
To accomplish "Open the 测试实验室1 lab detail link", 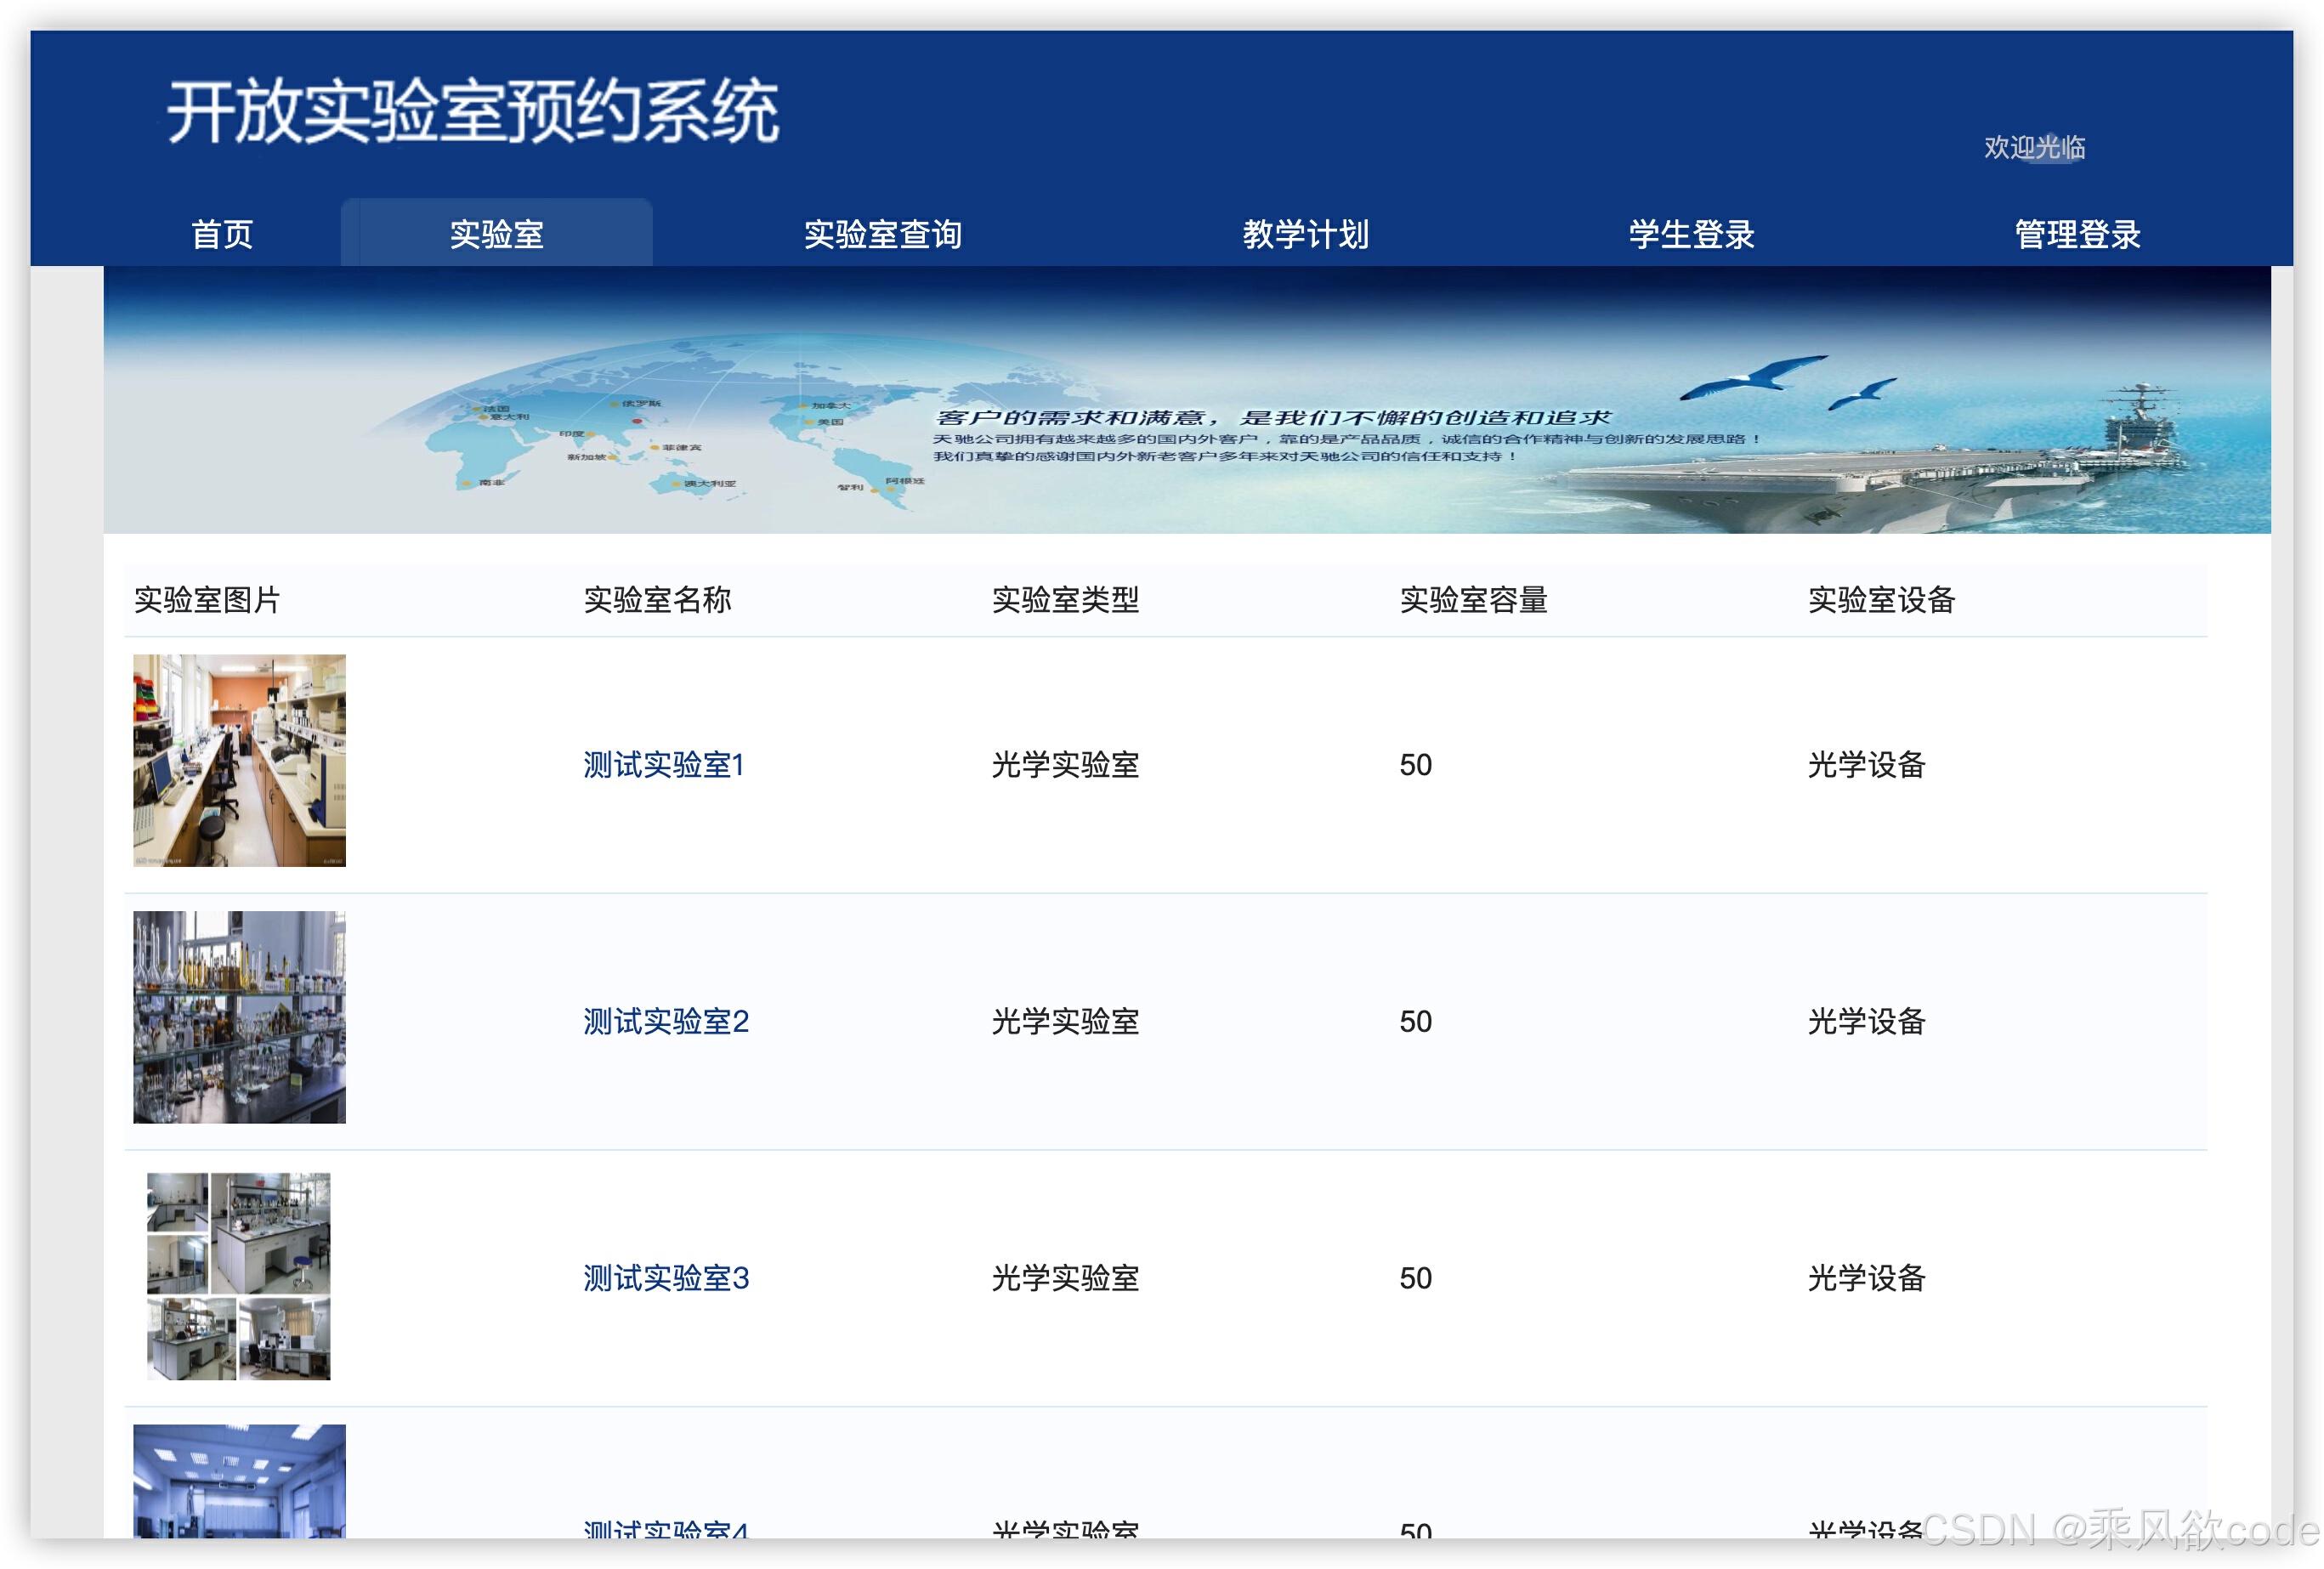I will (x=663, y=765).
